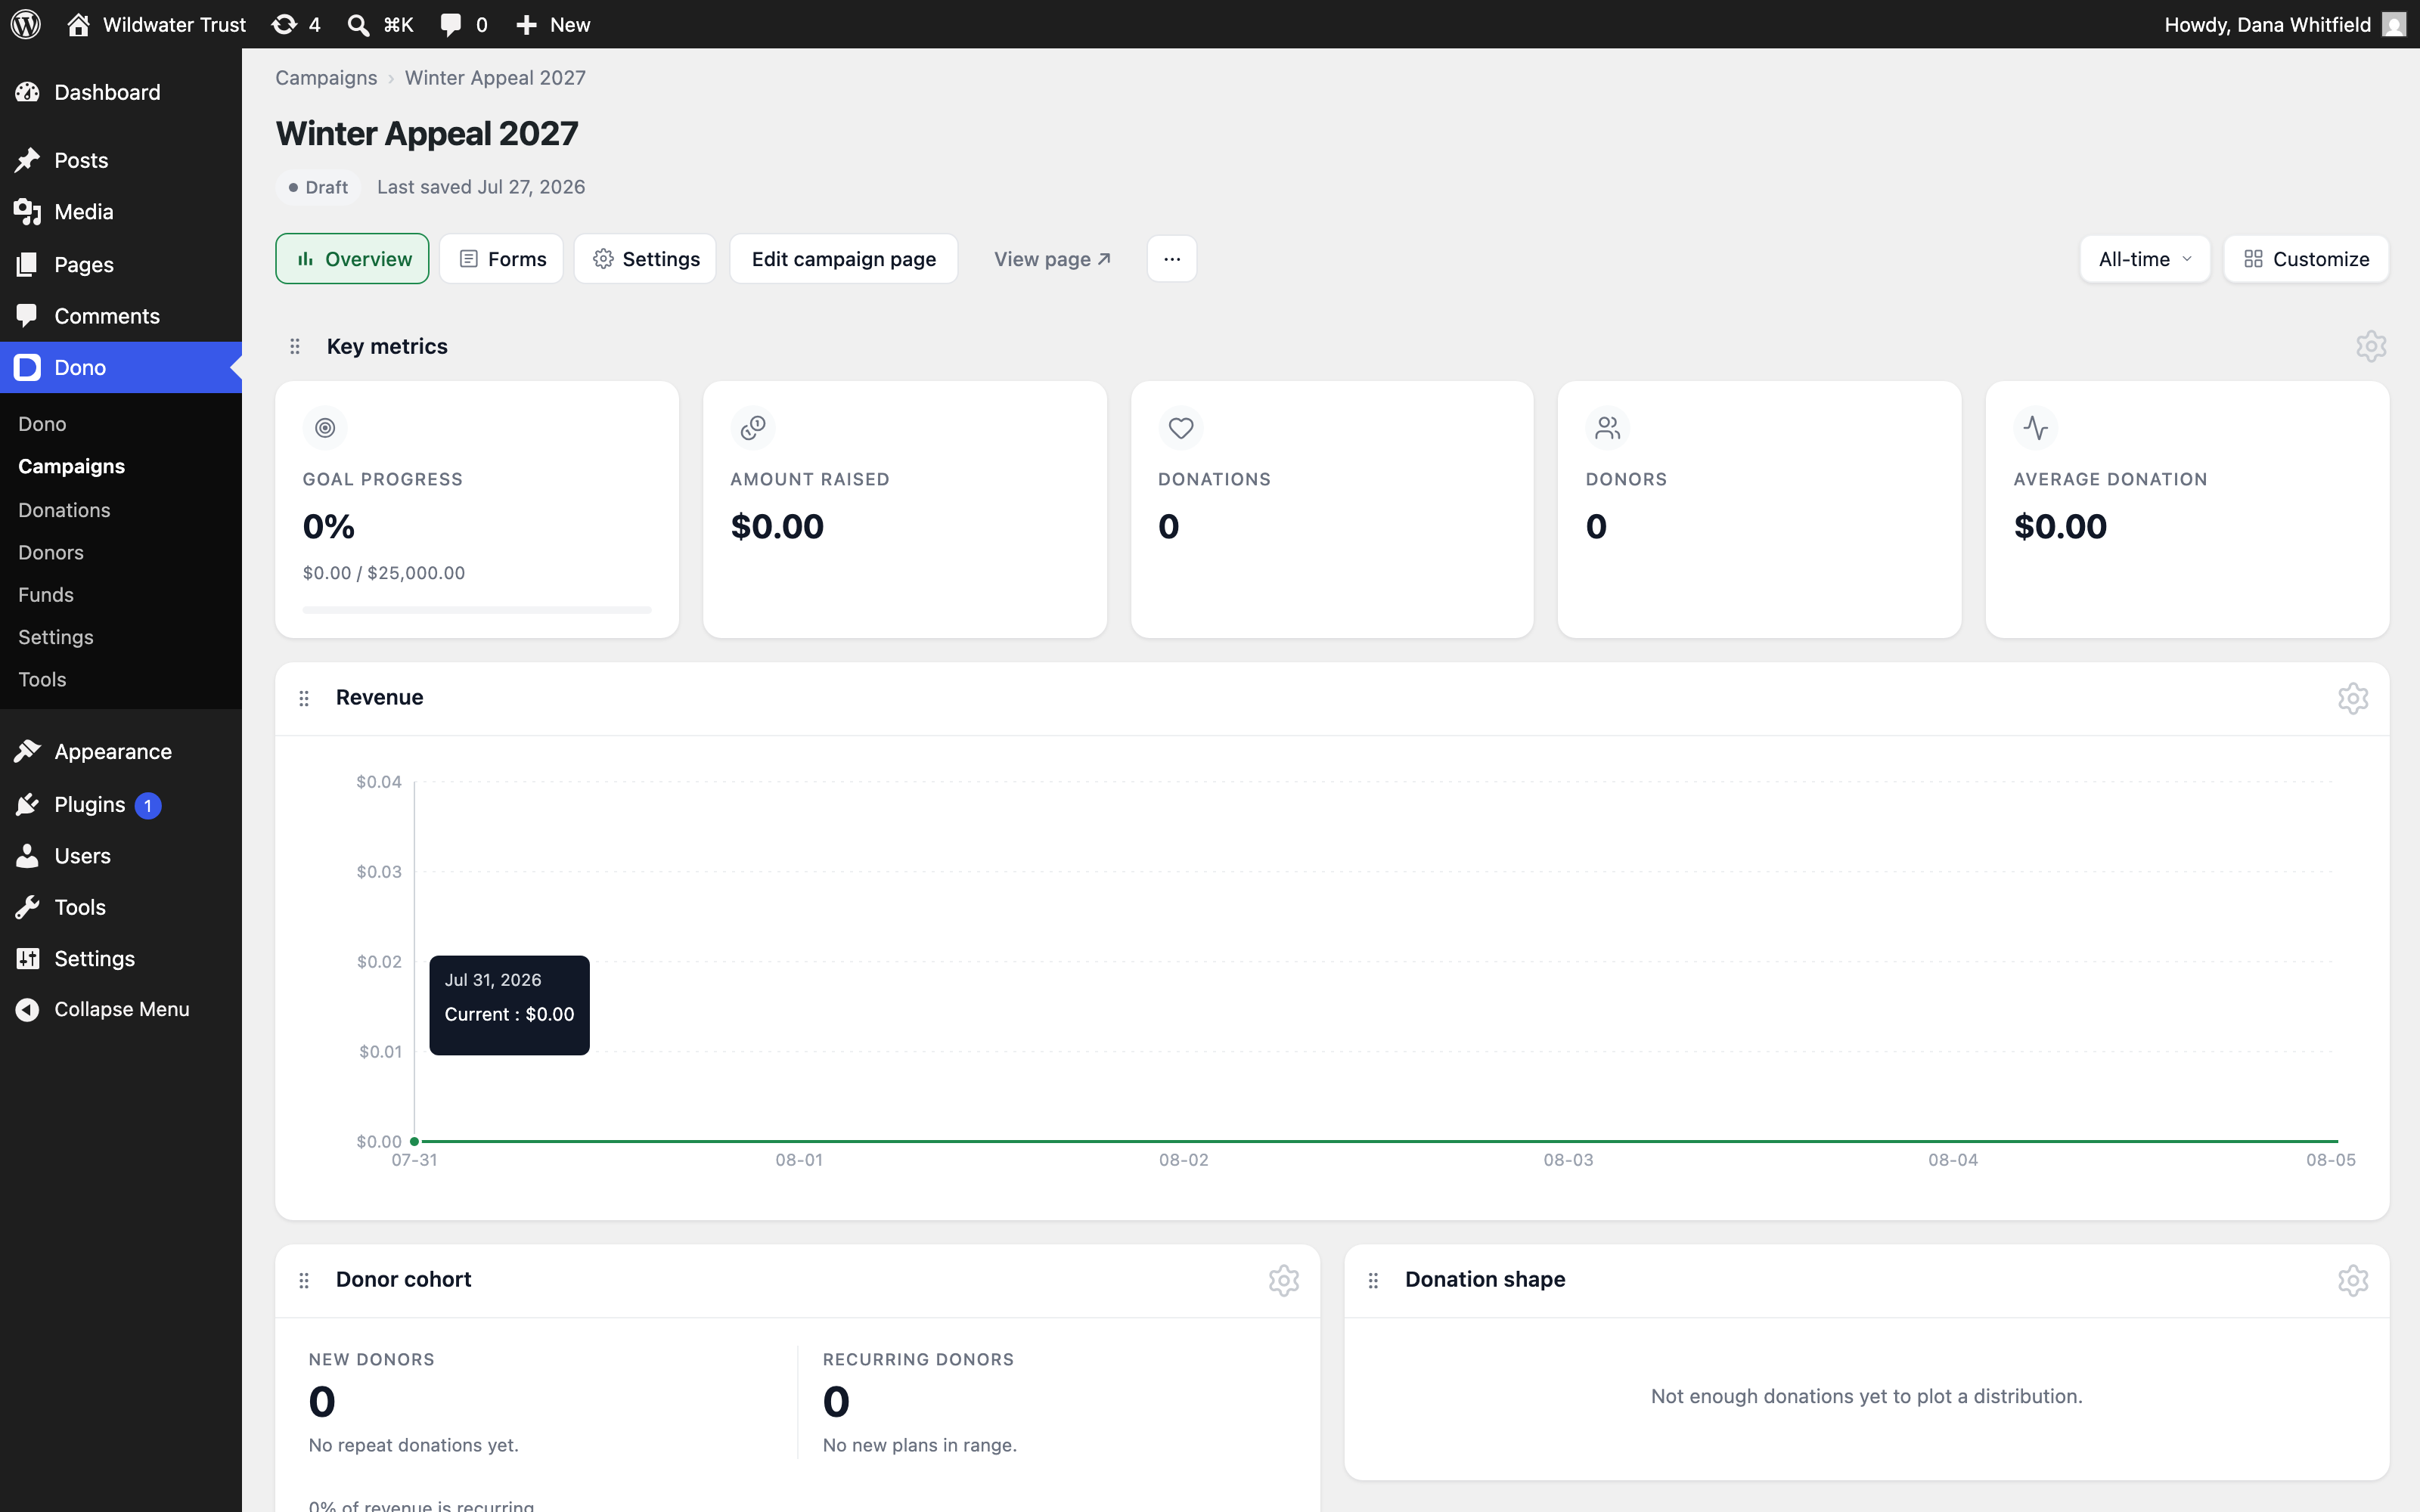Grab the Key metrics drag handle
This screenshot has height=1512, width=2420.
295,346
